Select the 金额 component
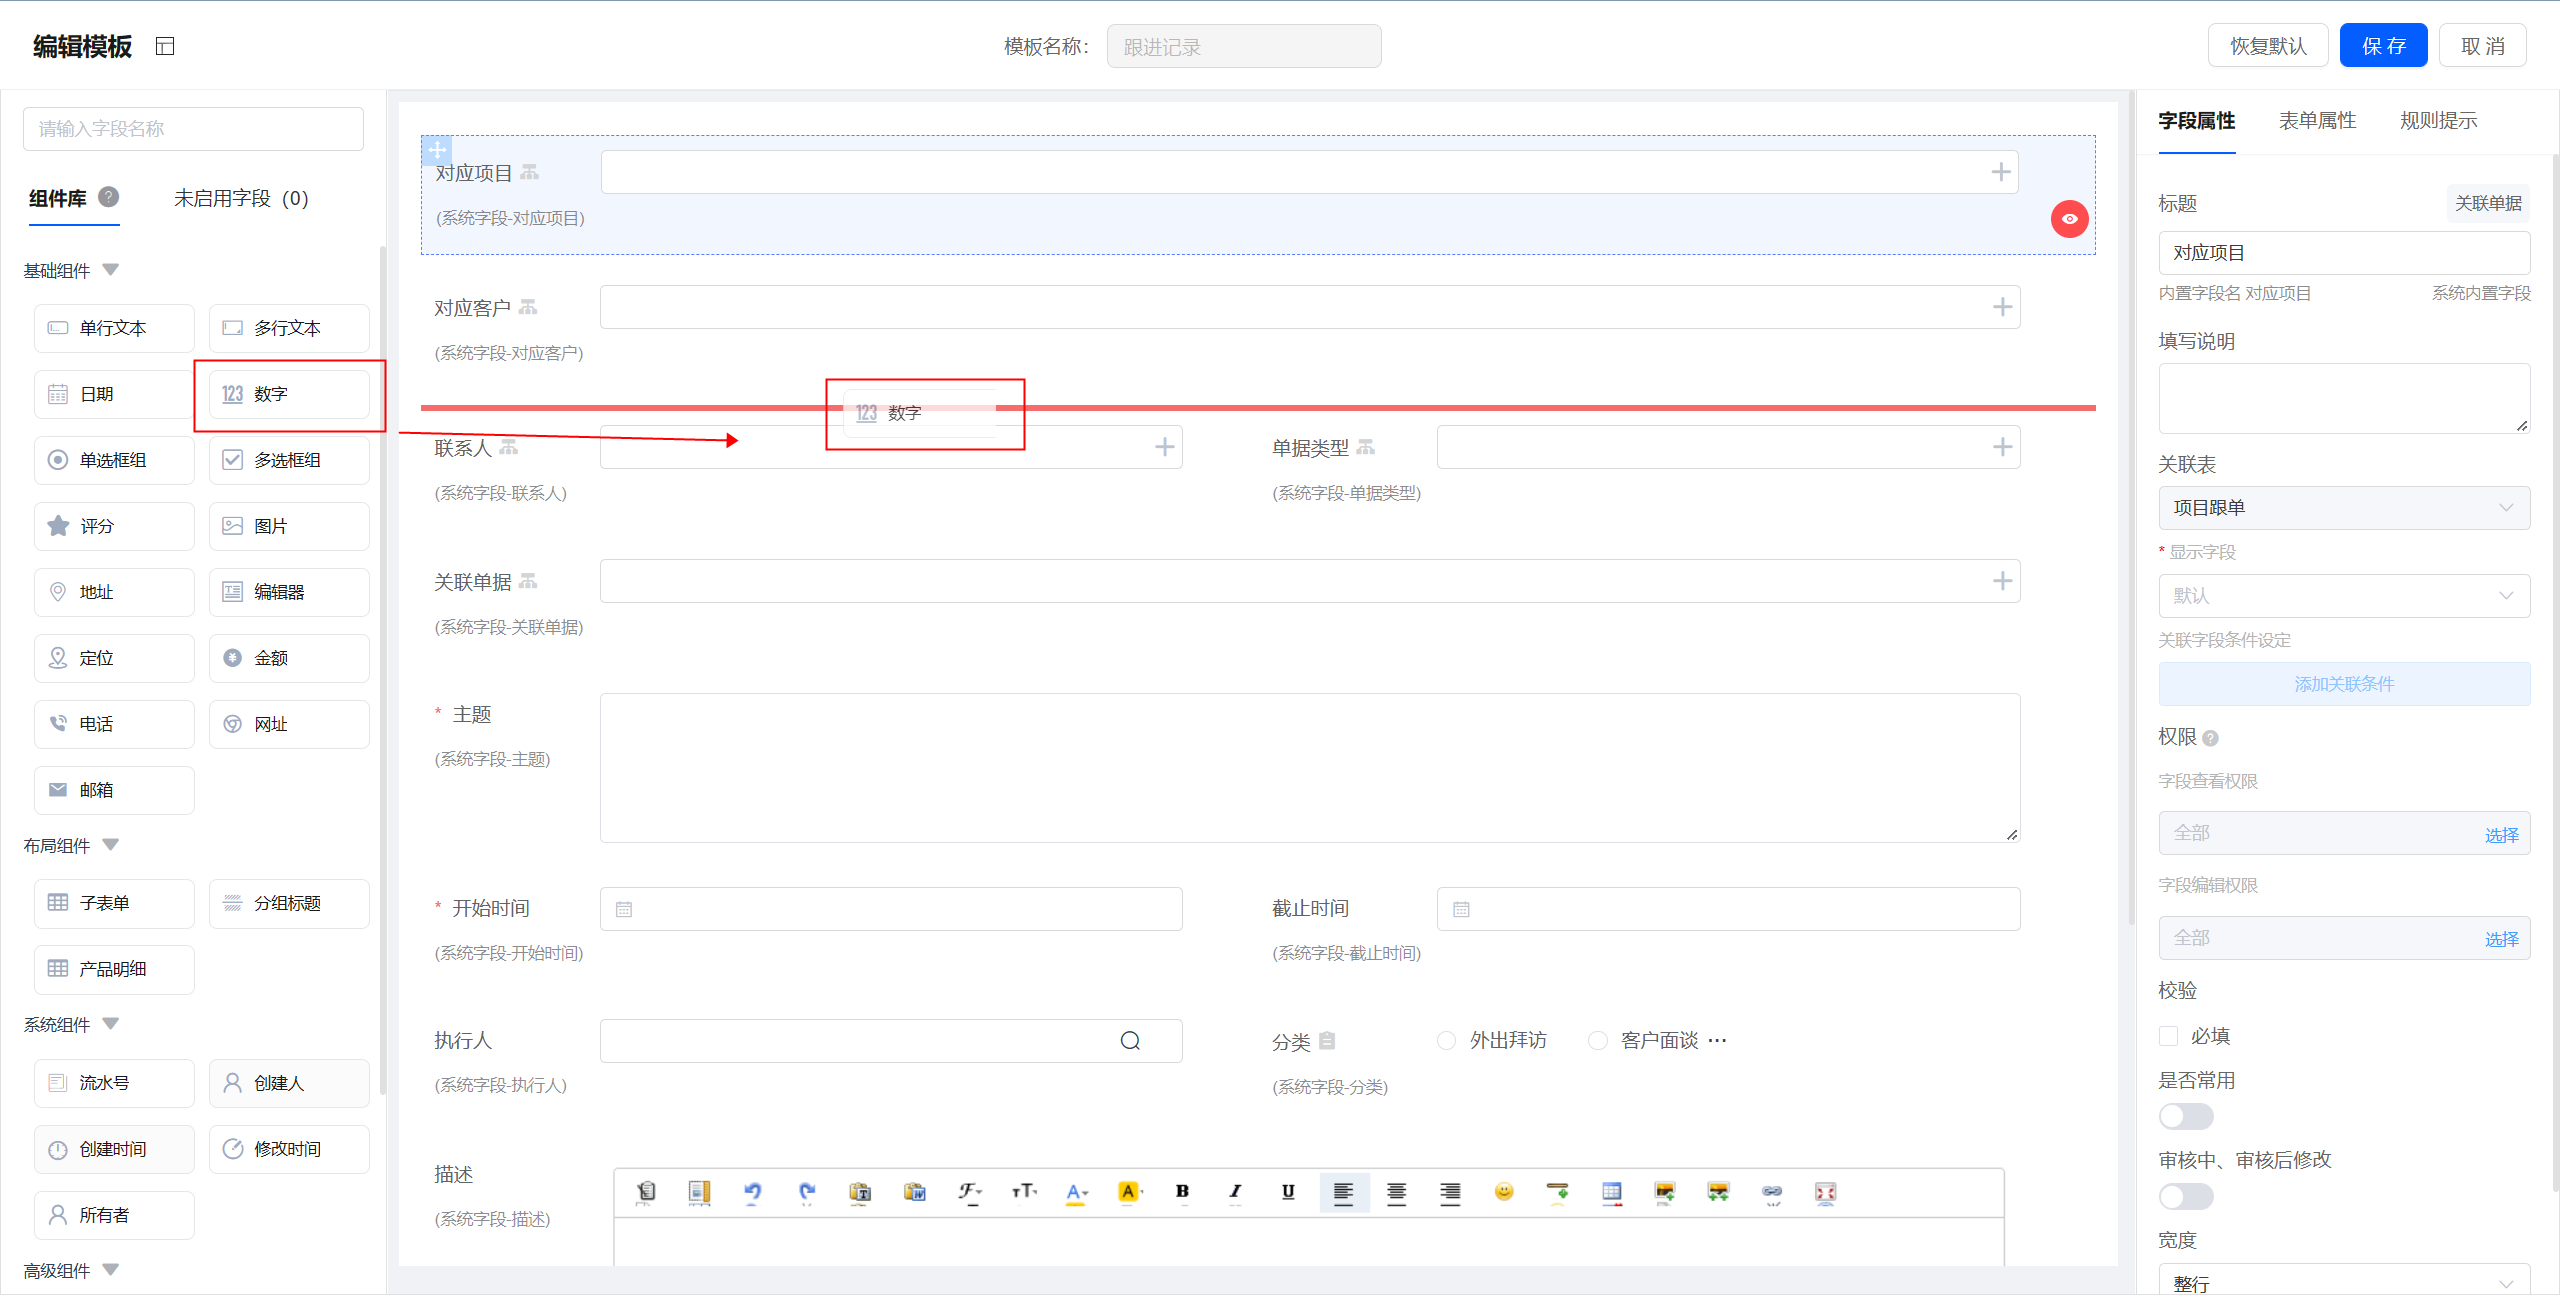2560x1302 pixels. click(x=289, y=658)
